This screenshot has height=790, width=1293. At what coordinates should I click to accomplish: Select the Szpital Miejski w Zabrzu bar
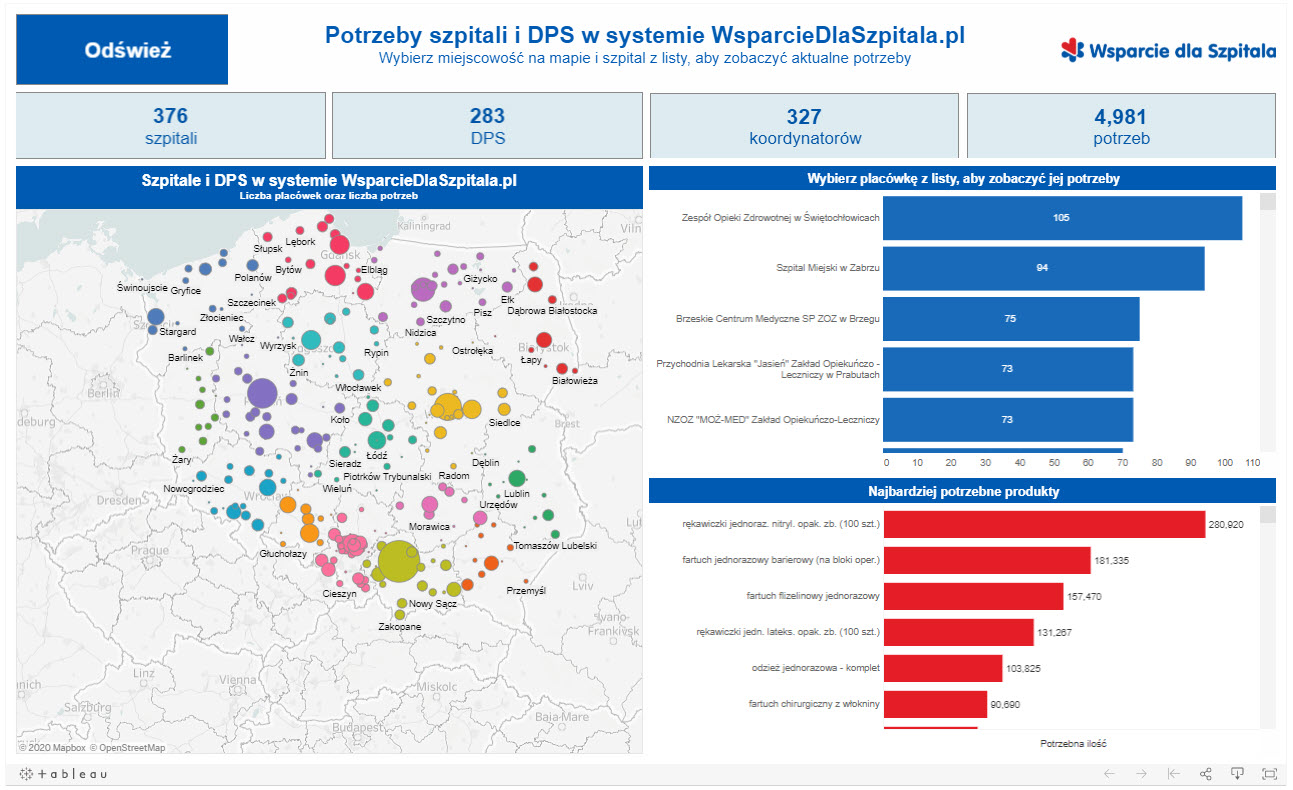pos(1043,268)
